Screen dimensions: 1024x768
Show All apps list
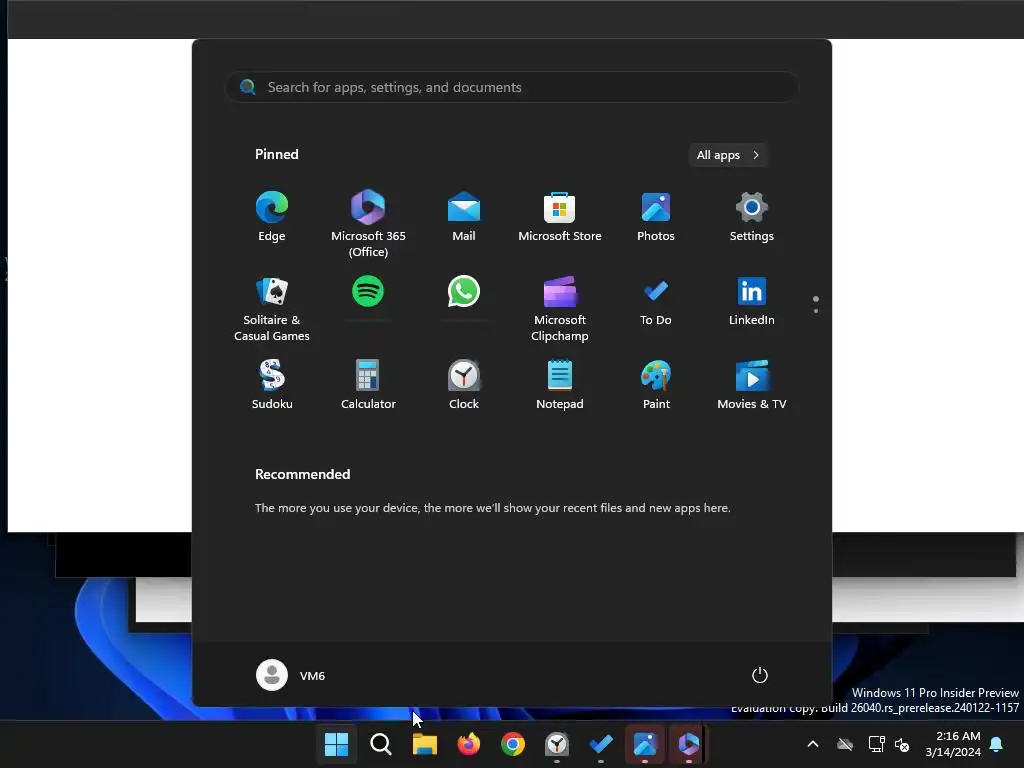728,155
